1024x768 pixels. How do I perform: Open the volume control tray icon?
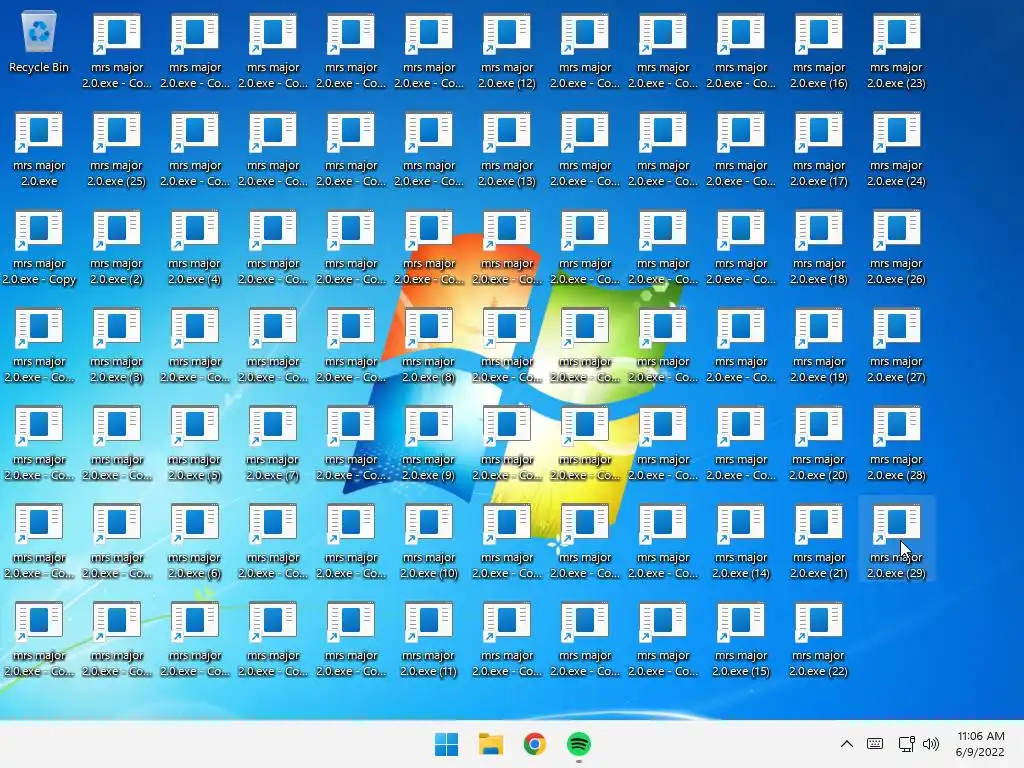coord(931,744)
